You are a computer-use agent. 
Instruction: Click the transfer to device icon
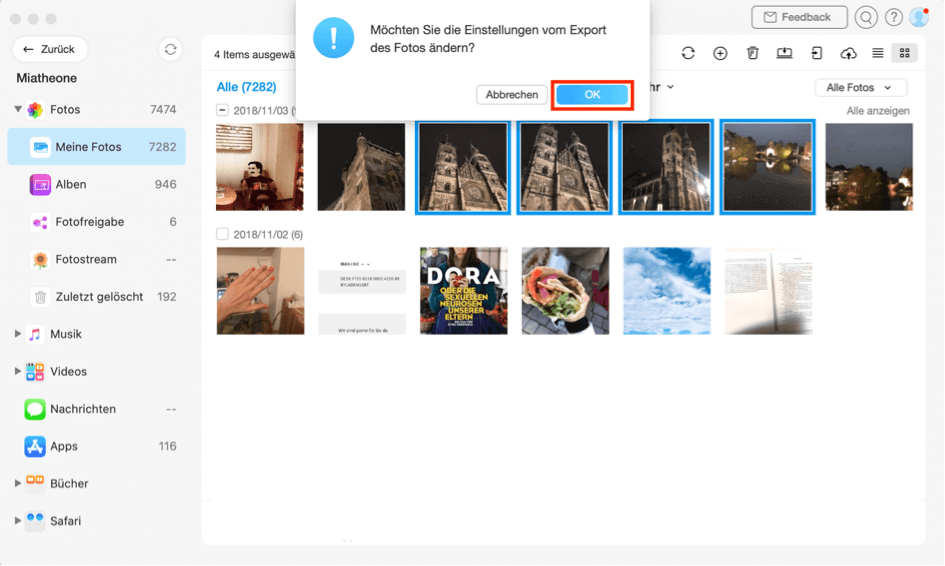816,53
